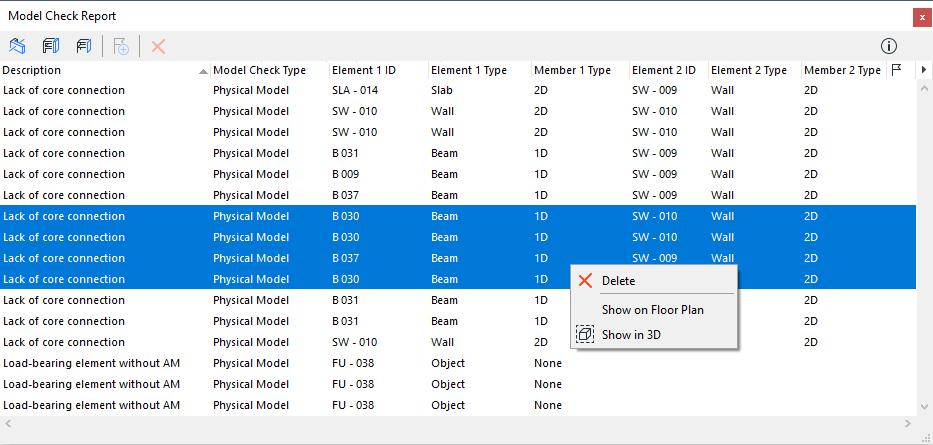
Task: Close the Model Check Report window
Action: 922,18
